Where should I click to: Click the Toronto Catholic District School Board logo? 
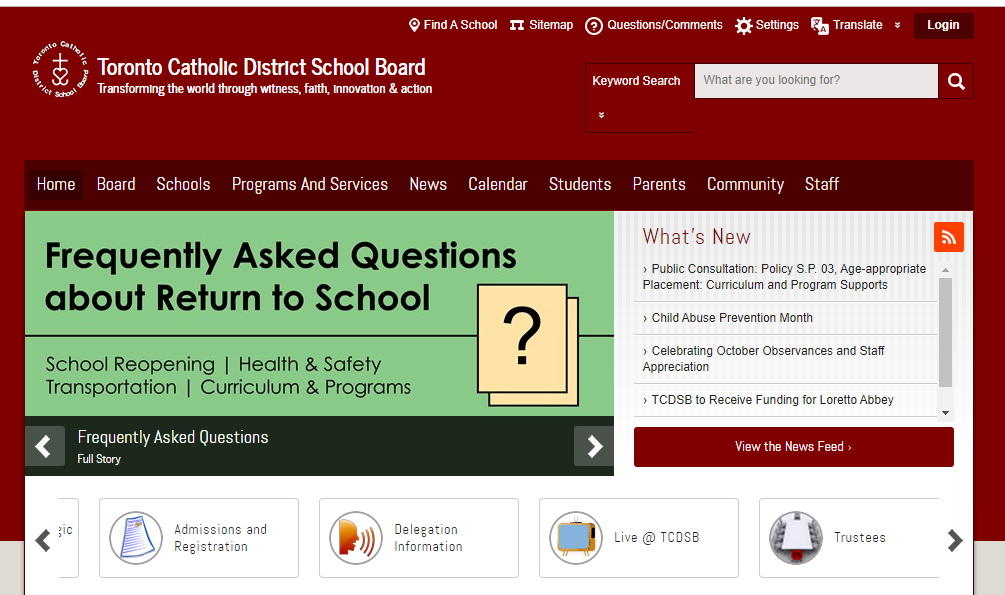pyautogui.click(x=60, y=70)
